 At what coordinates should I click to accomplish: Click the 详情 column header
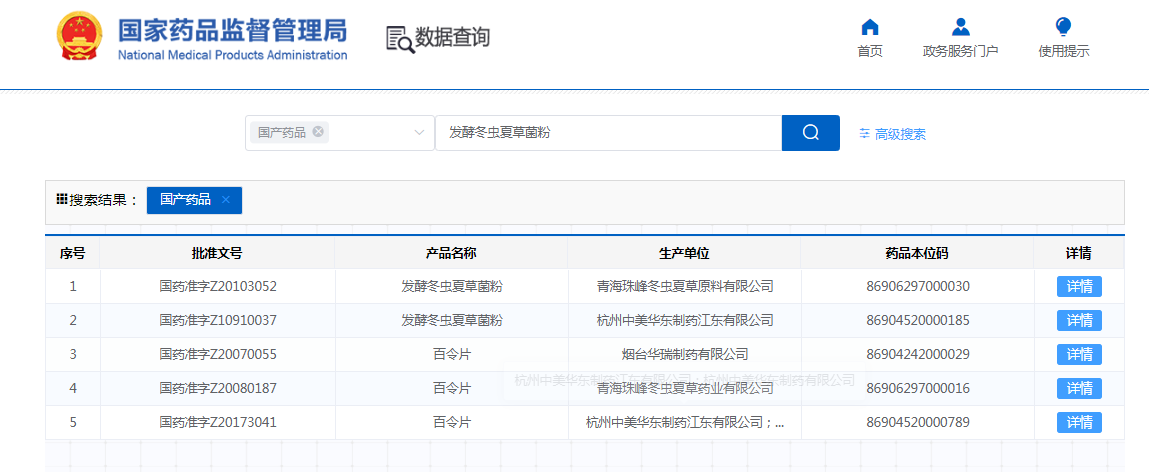pos(1078,254)
